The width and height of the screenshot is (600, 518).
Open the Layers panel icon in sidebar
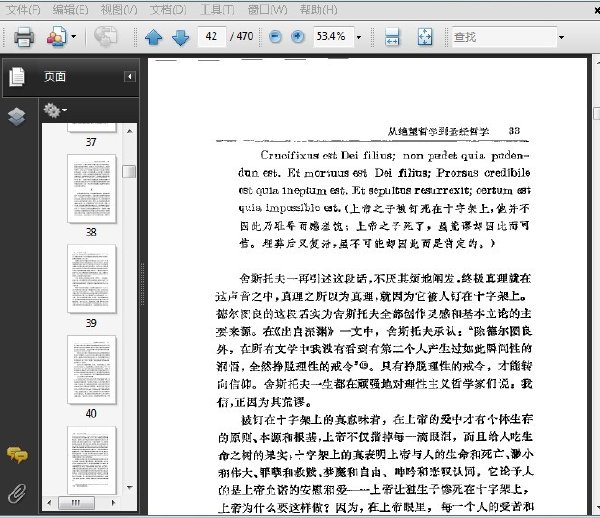(x=17, y=117)
